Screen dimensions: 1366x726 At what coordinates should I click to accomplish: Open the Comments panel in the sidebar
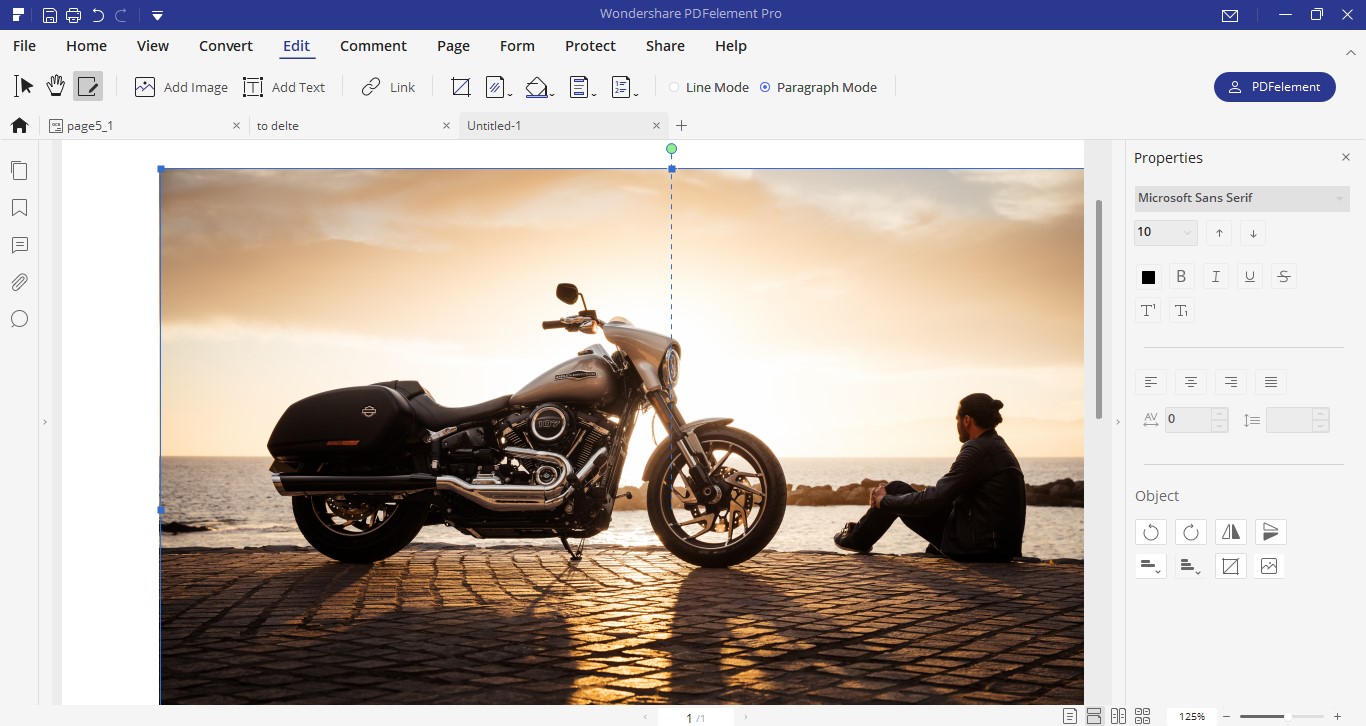click(19, 245)
